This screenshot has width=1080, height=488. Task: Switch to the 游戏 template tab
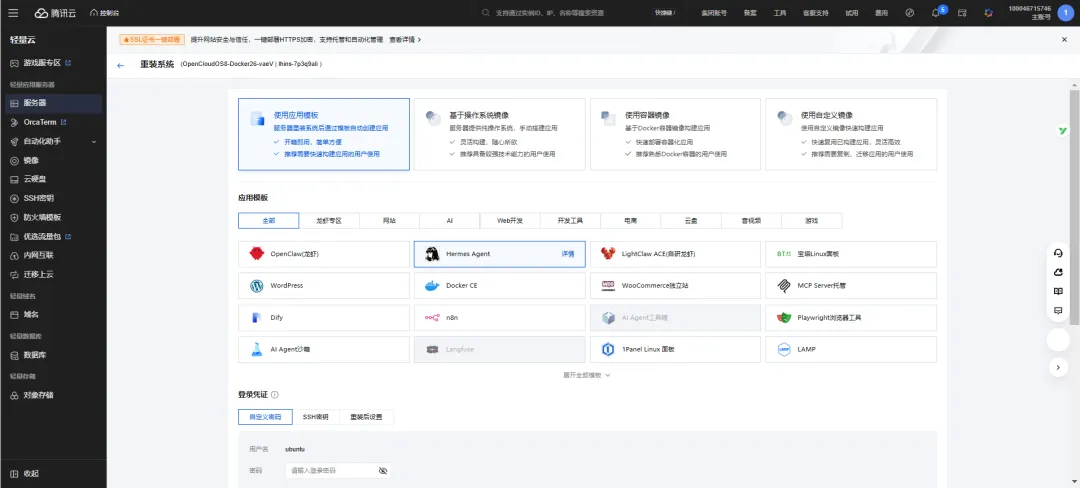[811, 221]
